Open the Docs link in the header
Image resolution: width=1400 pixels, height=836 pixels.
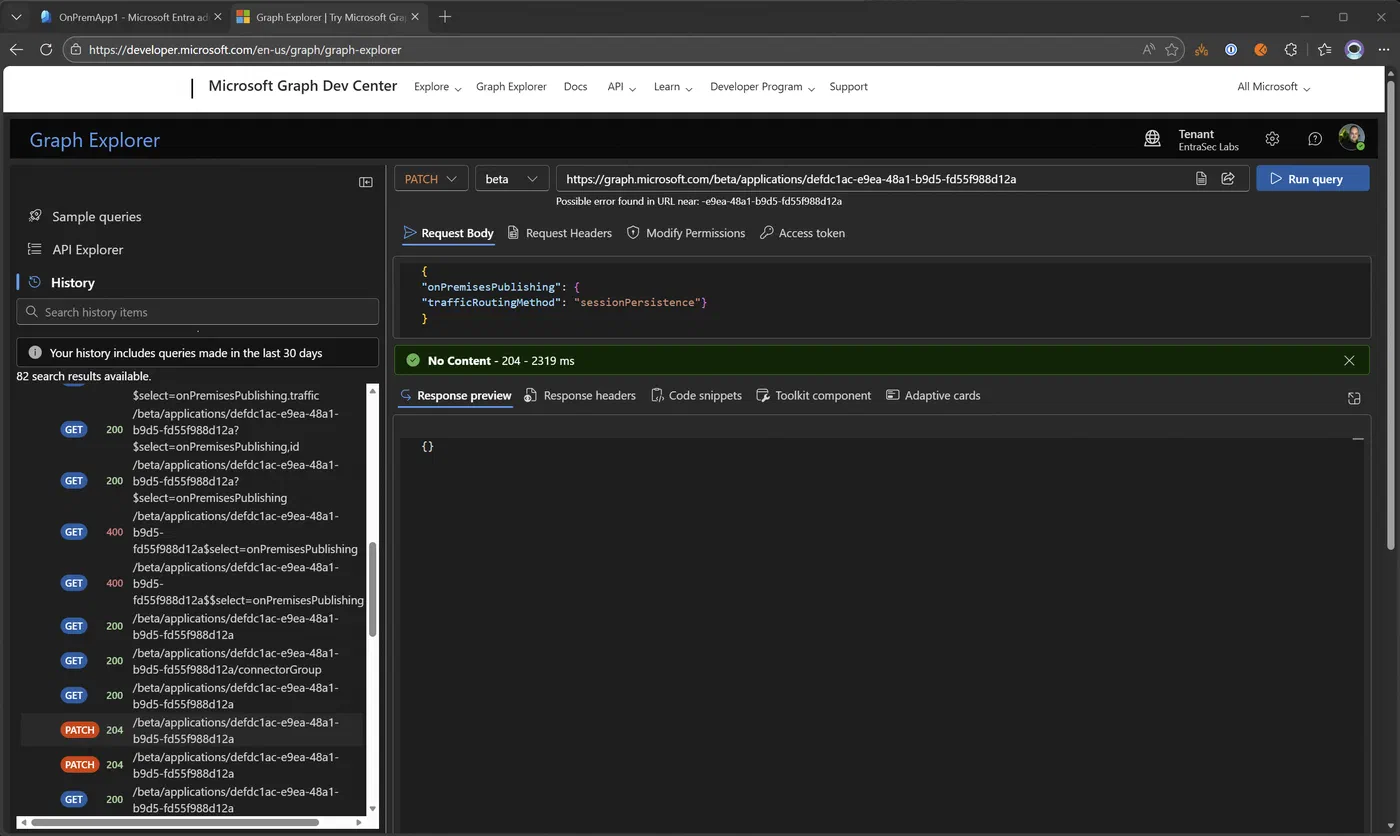(x=575, y=87)
